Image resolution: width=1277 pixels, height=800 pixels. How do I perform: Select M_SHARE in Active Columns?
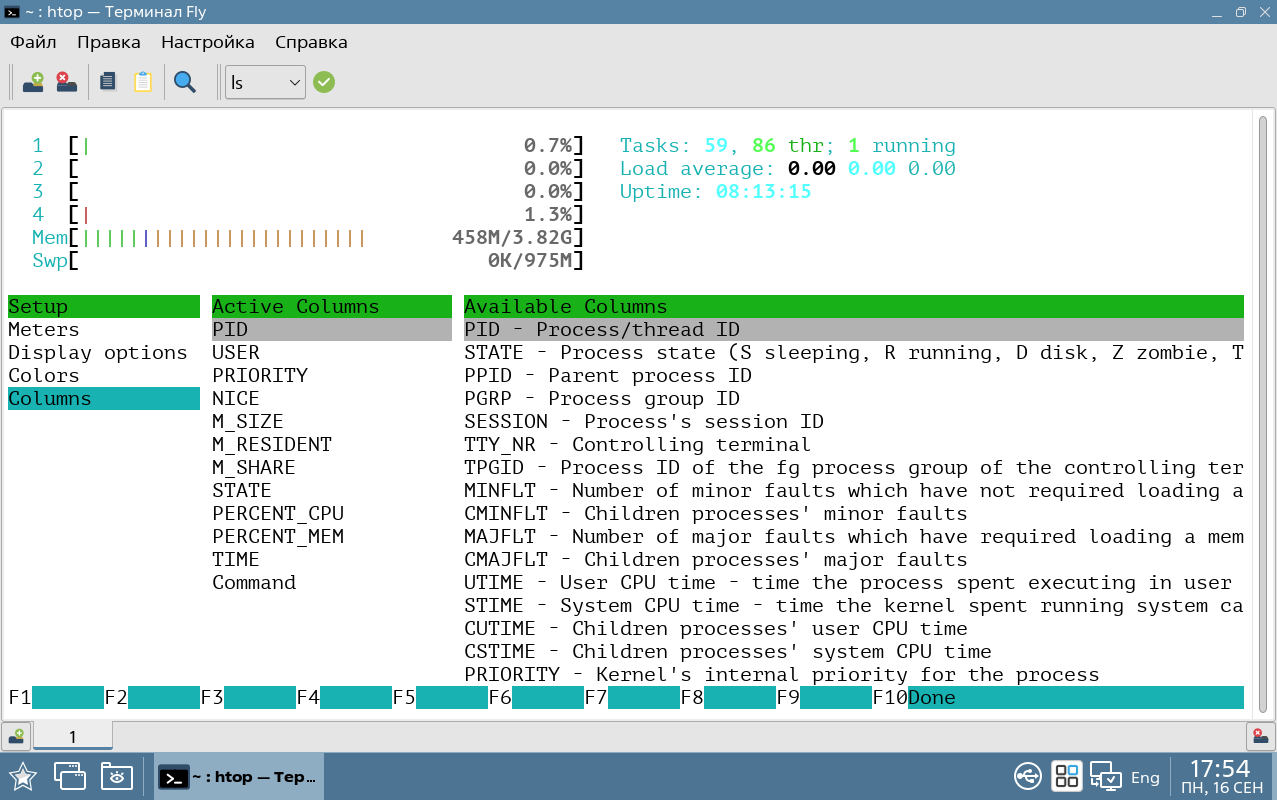[332, 468]
